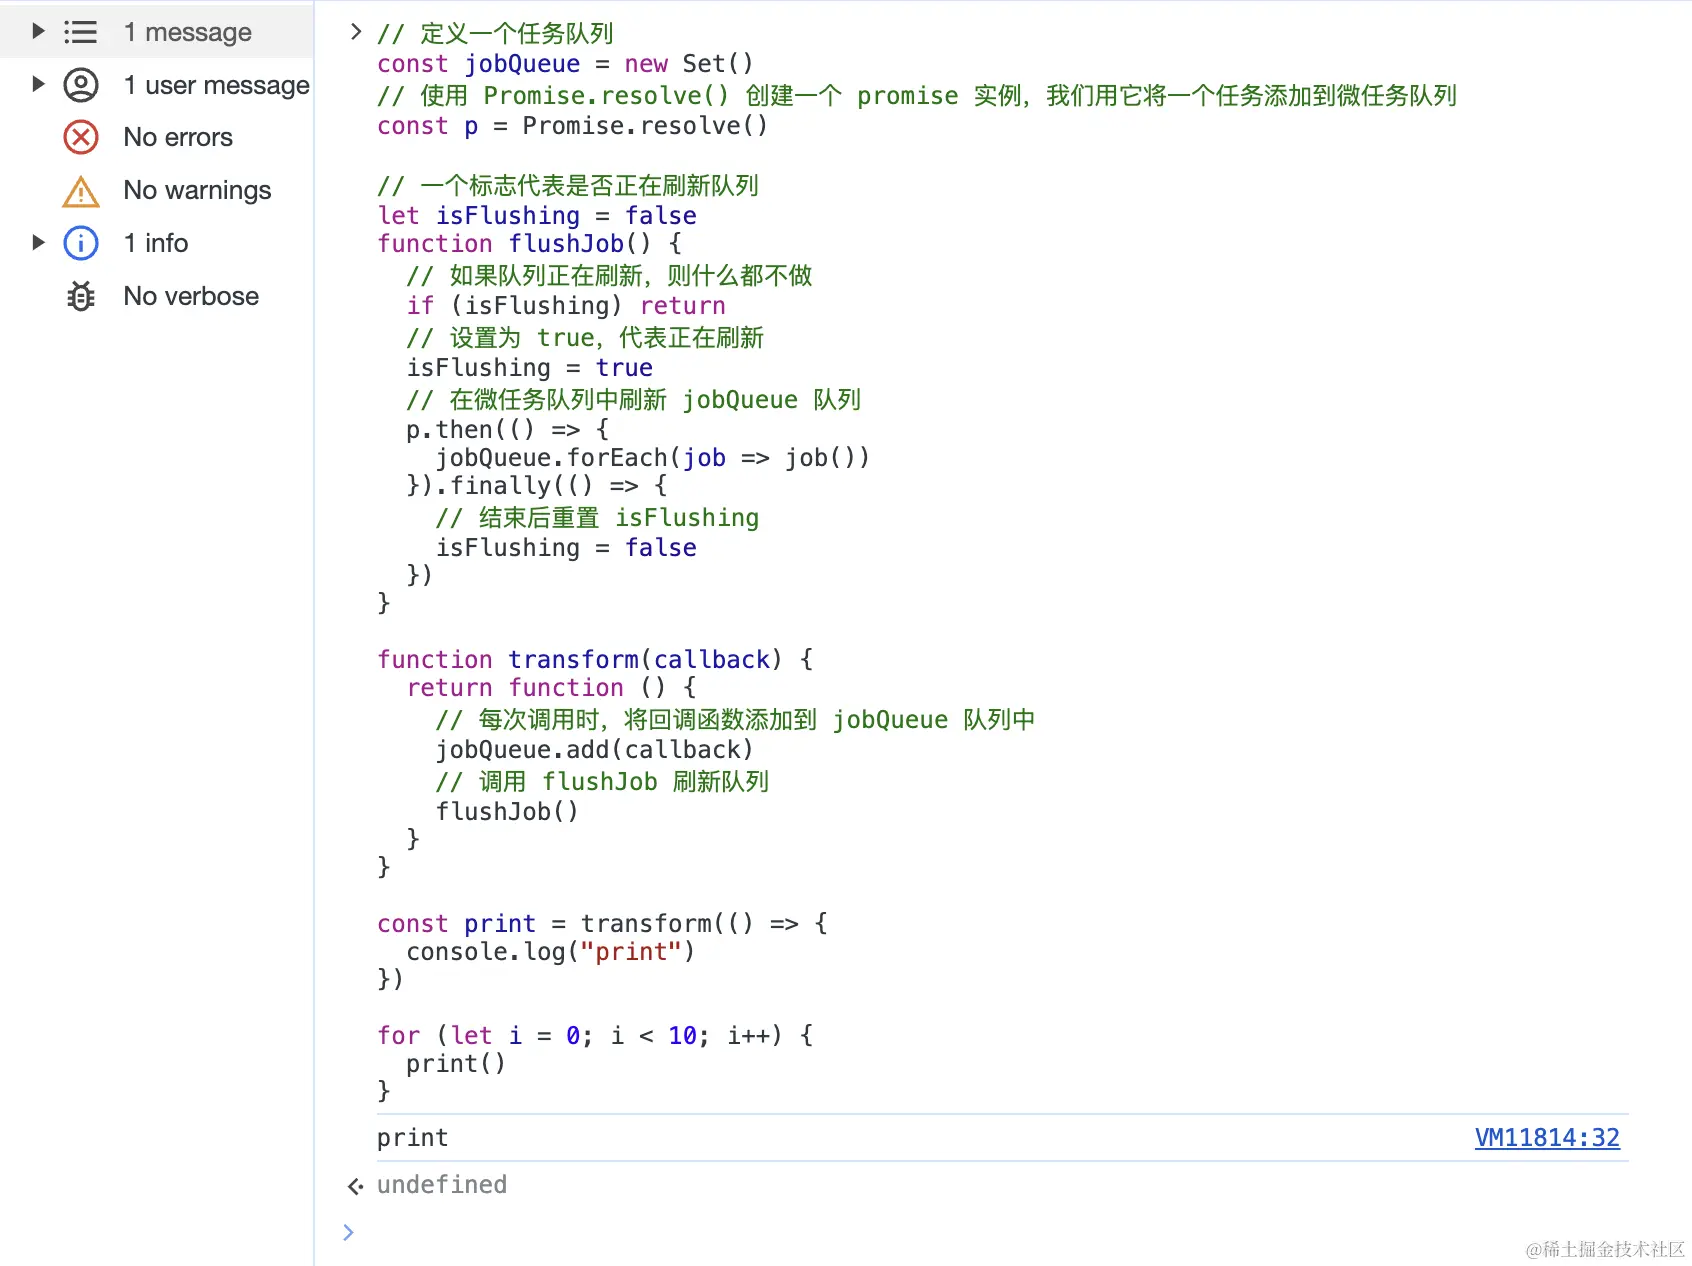The height and width of the screenshot is (1266, 1692).
Task: Click the "if (isFlushing) return" code line
Action: (566, 306)
